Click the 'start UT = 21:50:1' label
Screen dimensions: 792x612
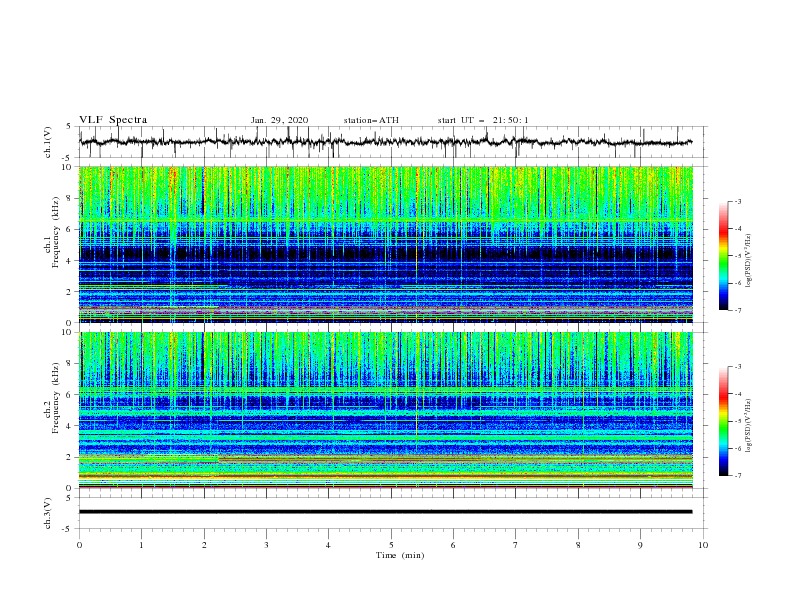tap(483, 120)
